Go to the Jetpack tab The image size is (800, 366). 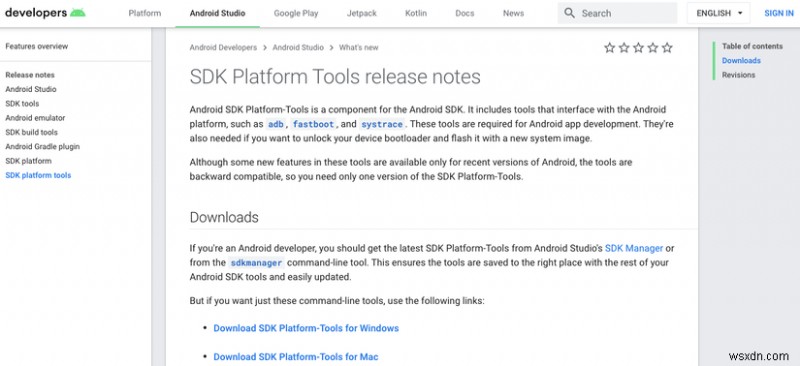click(x=362, y=13)
